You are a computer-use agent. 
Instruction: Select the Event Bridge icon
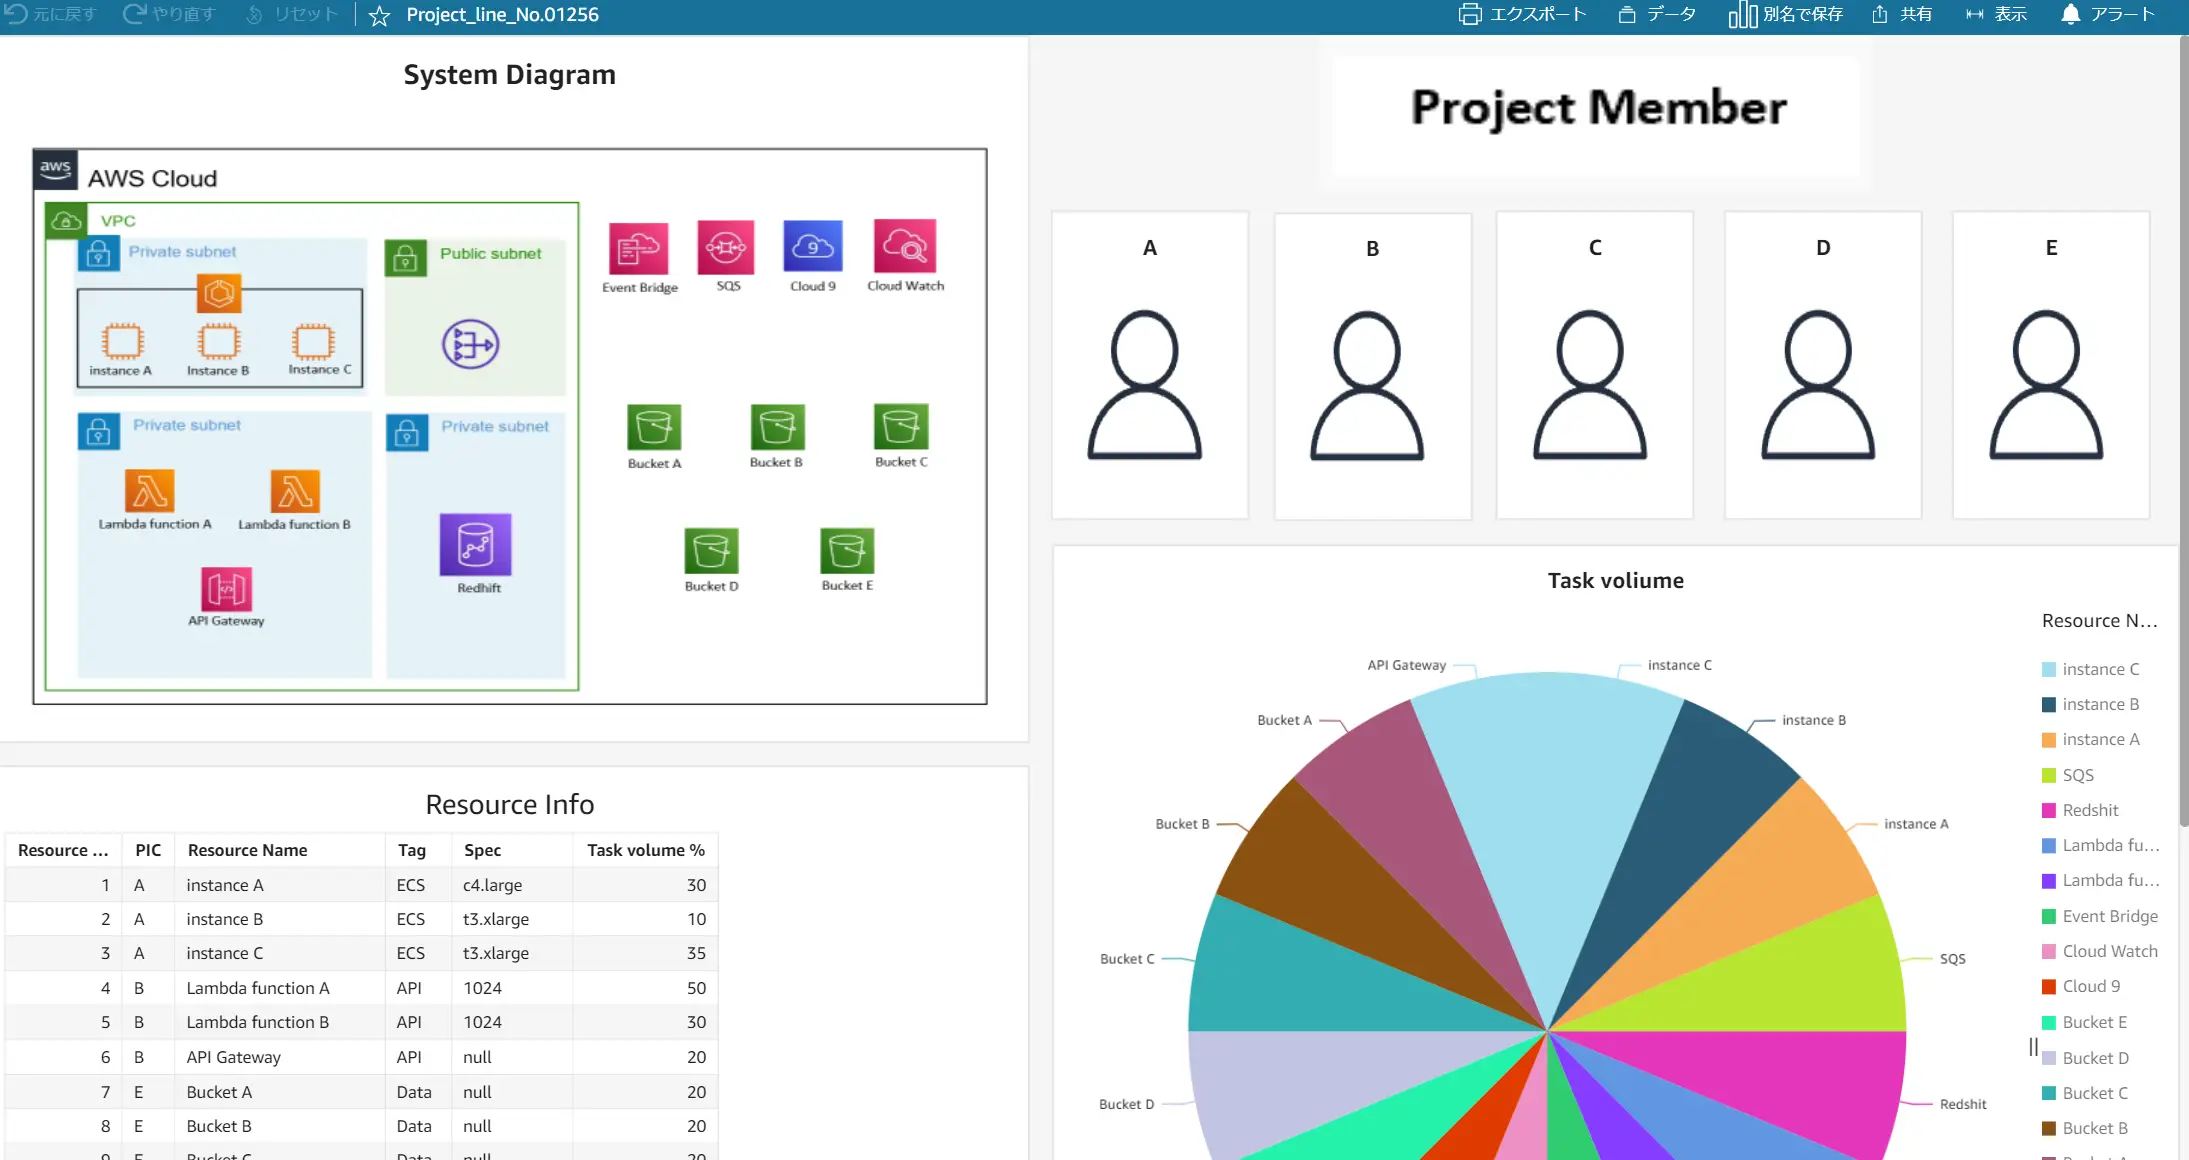click(x=639, y=248)
